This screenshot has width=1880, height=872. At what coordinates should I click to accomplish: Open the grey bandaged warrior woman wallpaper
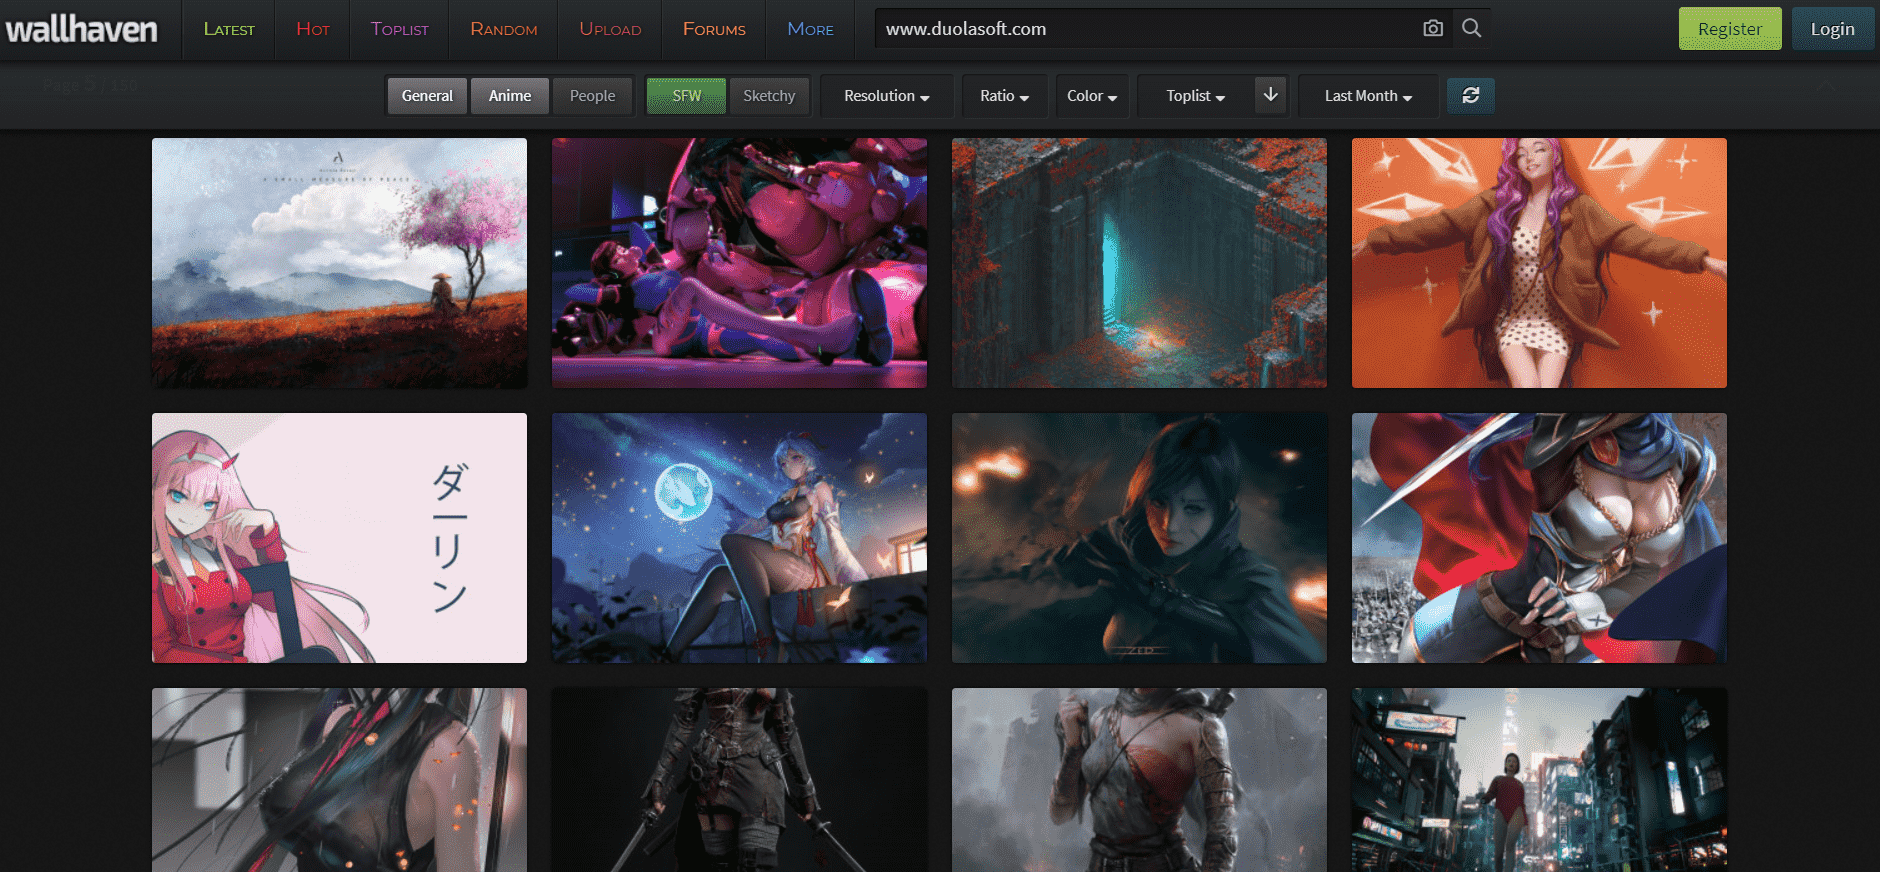coord(1139,780)
